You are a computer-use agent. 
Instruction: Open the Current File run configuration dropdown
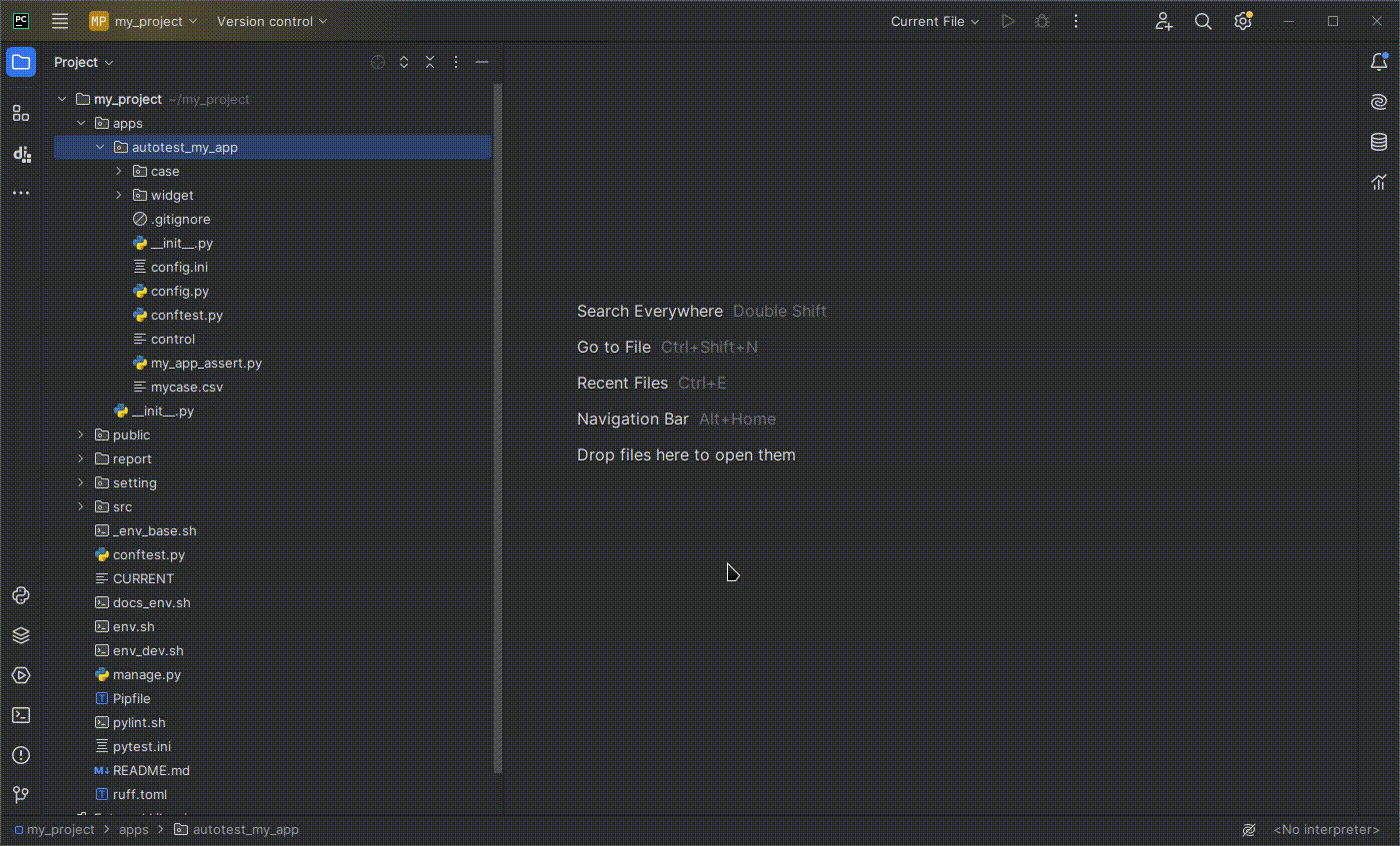(935, 21)
